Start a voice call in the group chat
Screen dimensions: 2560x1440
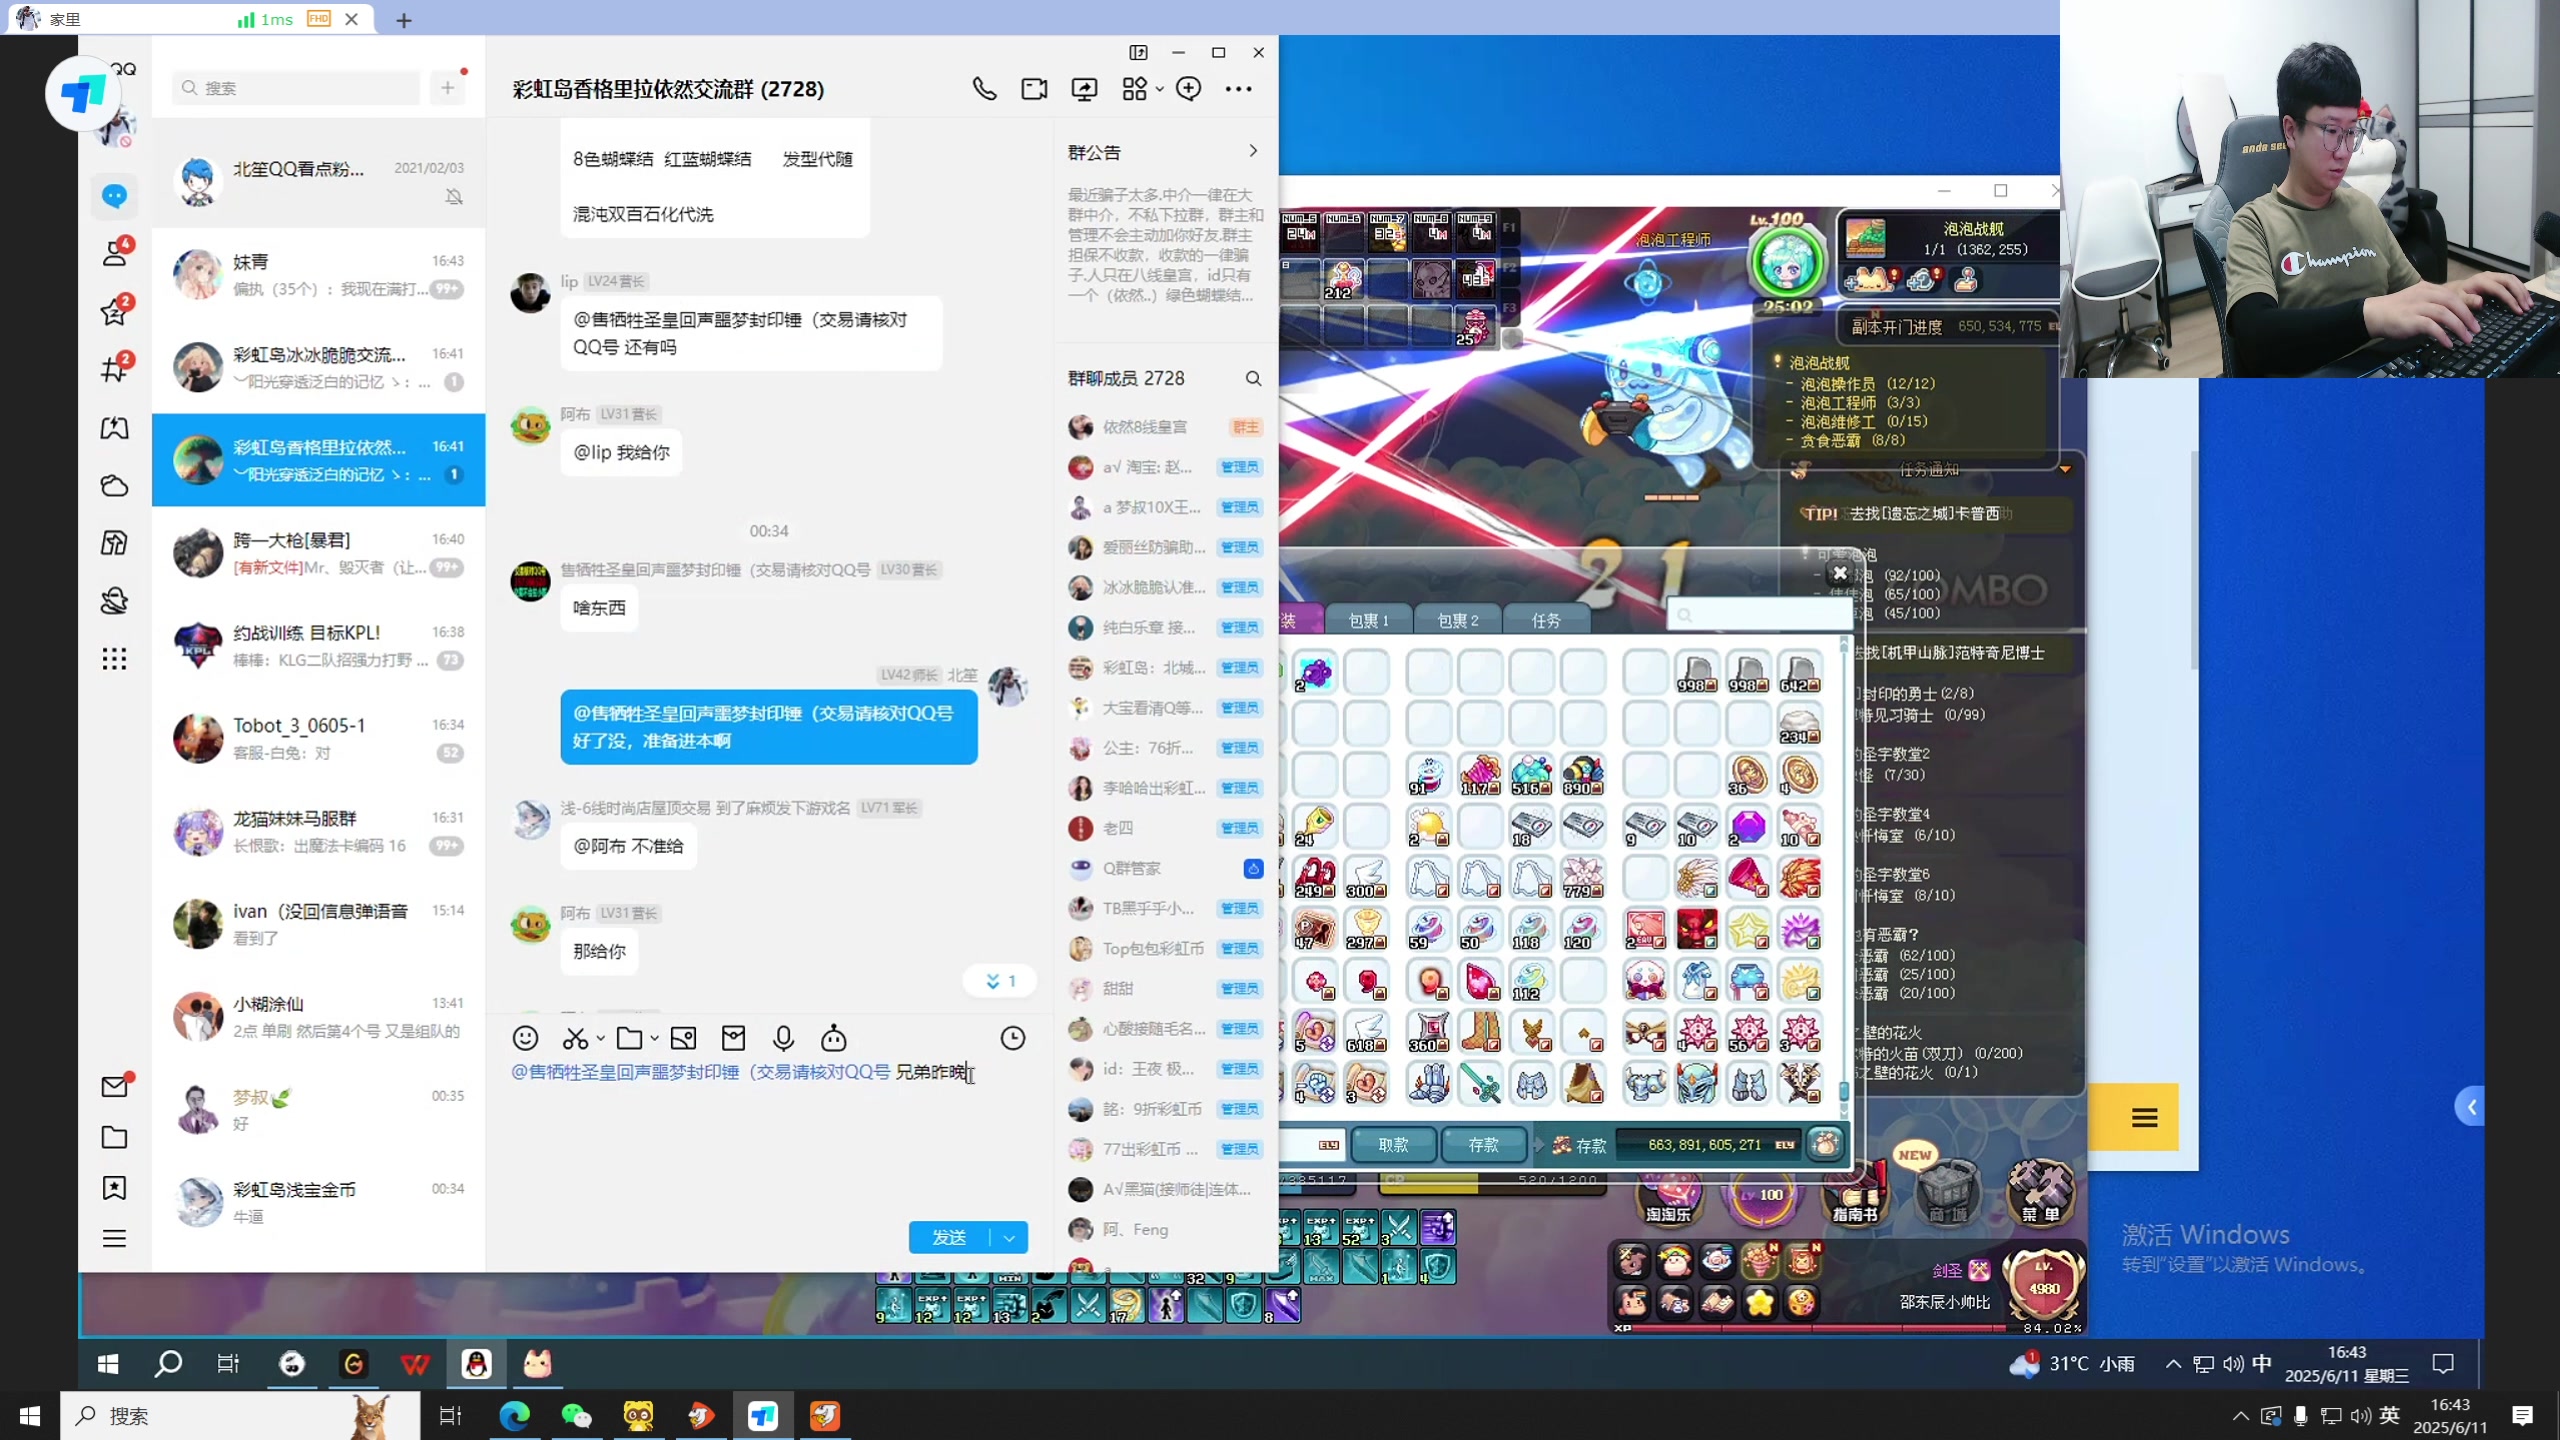(984, 89)
